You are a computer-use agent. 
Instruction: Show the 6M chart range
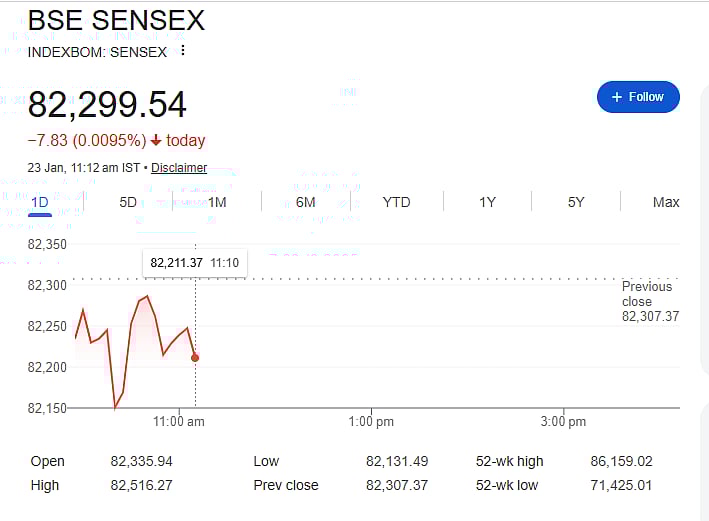[306, 202]
